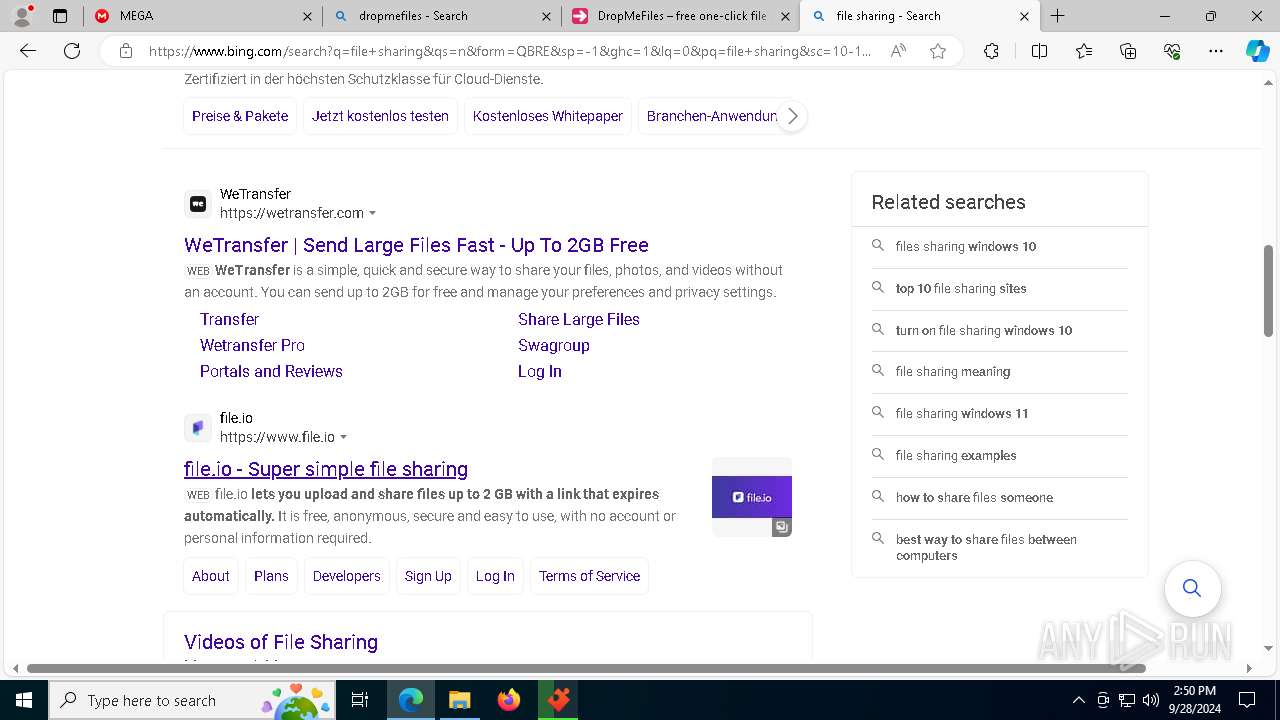Click the WeTransfer site favicon
This screenshot has width=1280, height=720.
coord(198,204)
